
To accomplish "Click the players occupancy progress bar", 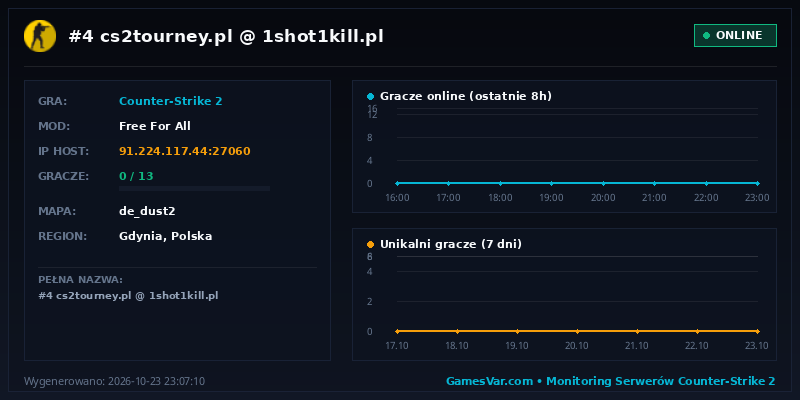I will 194,189.
